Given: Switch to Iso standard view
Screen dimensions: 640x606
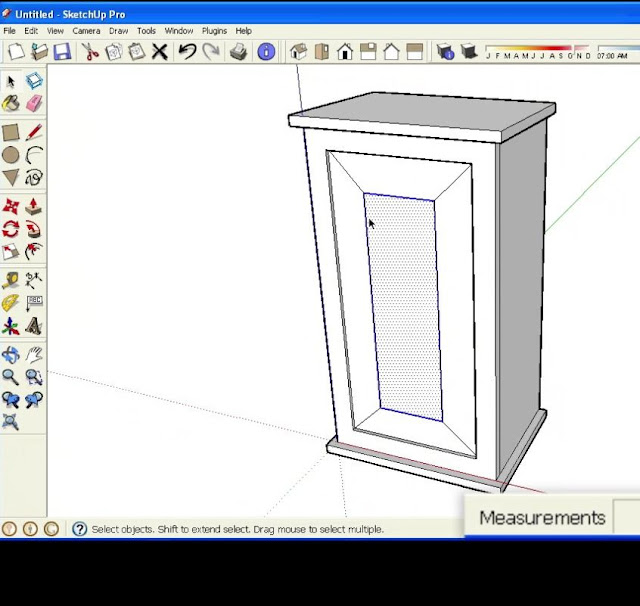Looking at the screenshot, I should click(x=298, y=52).
